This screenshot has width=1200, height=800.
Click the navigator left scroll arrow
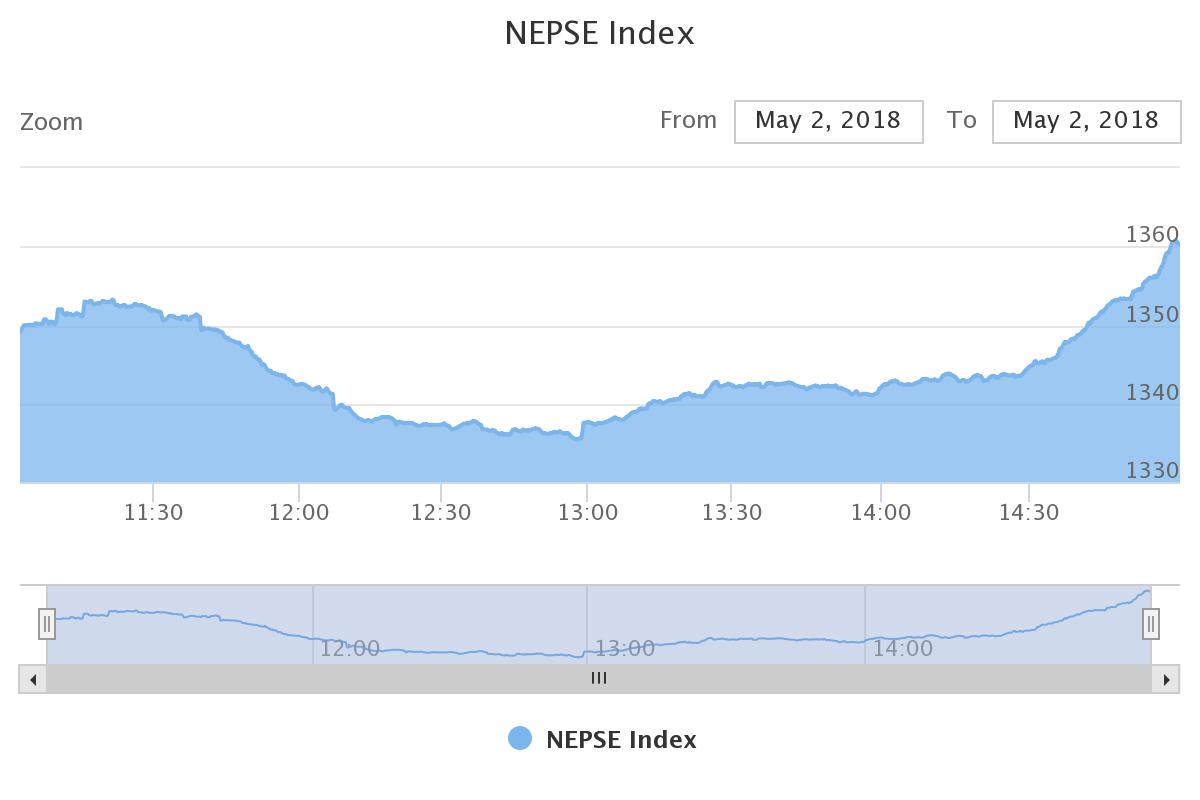(x=33, y=680)
